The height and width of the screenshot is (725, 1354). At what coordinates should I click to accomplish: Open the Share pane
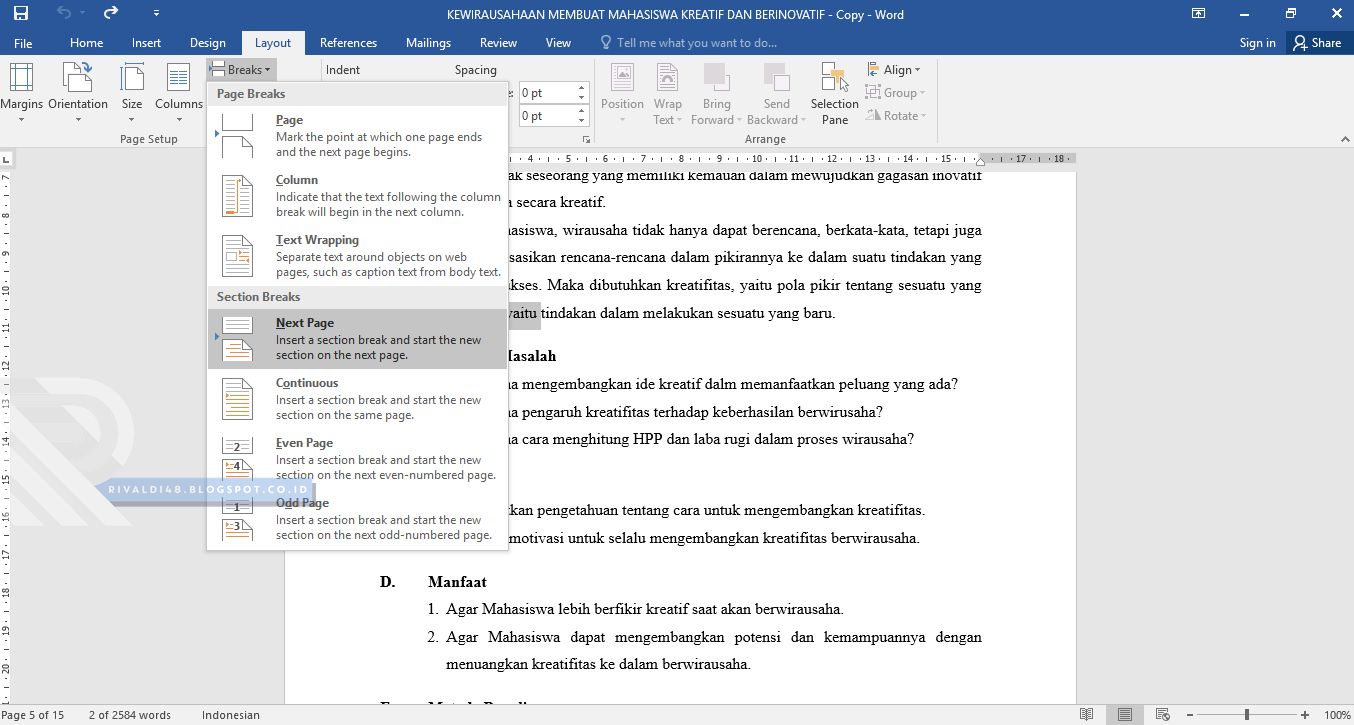click(1318, 42)
